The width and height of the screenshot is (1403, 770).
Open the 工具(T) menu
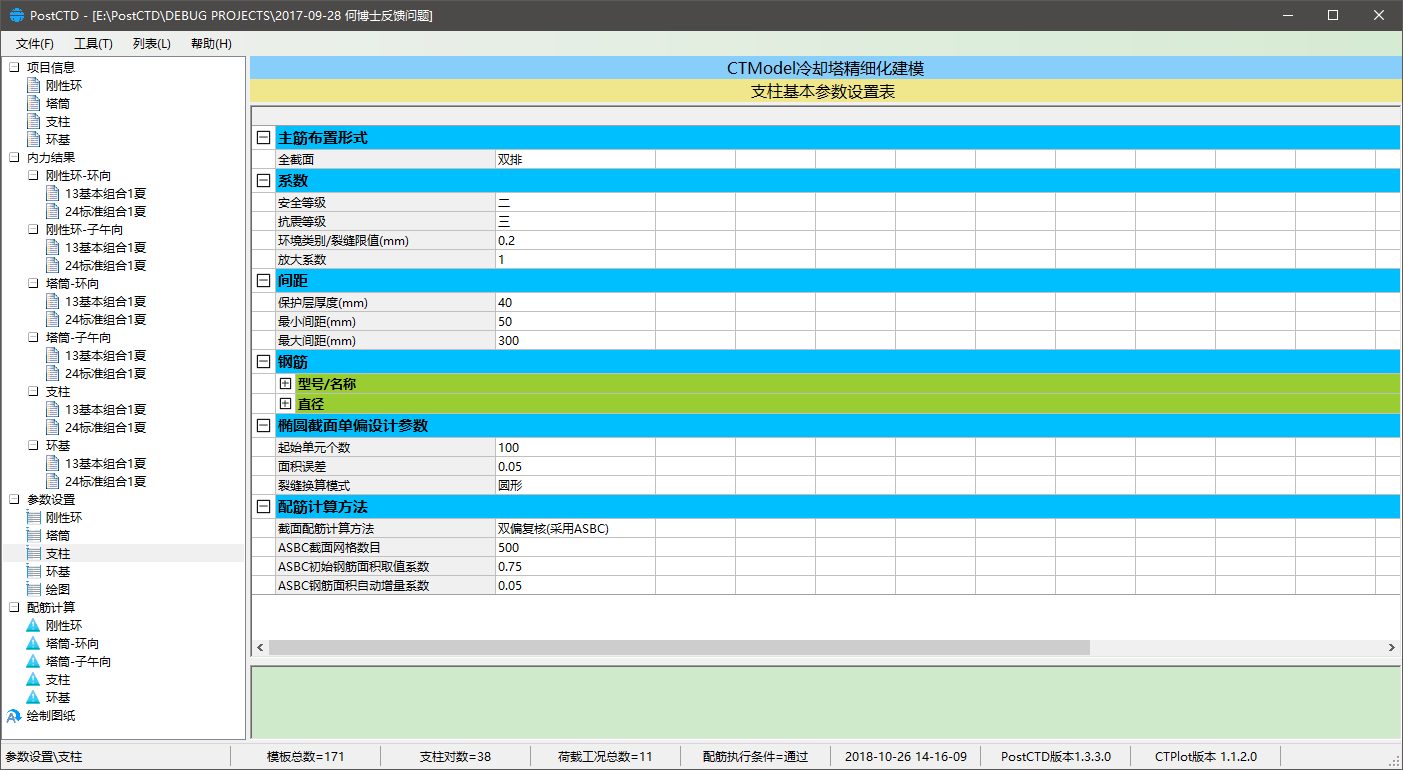pos(93,44)
